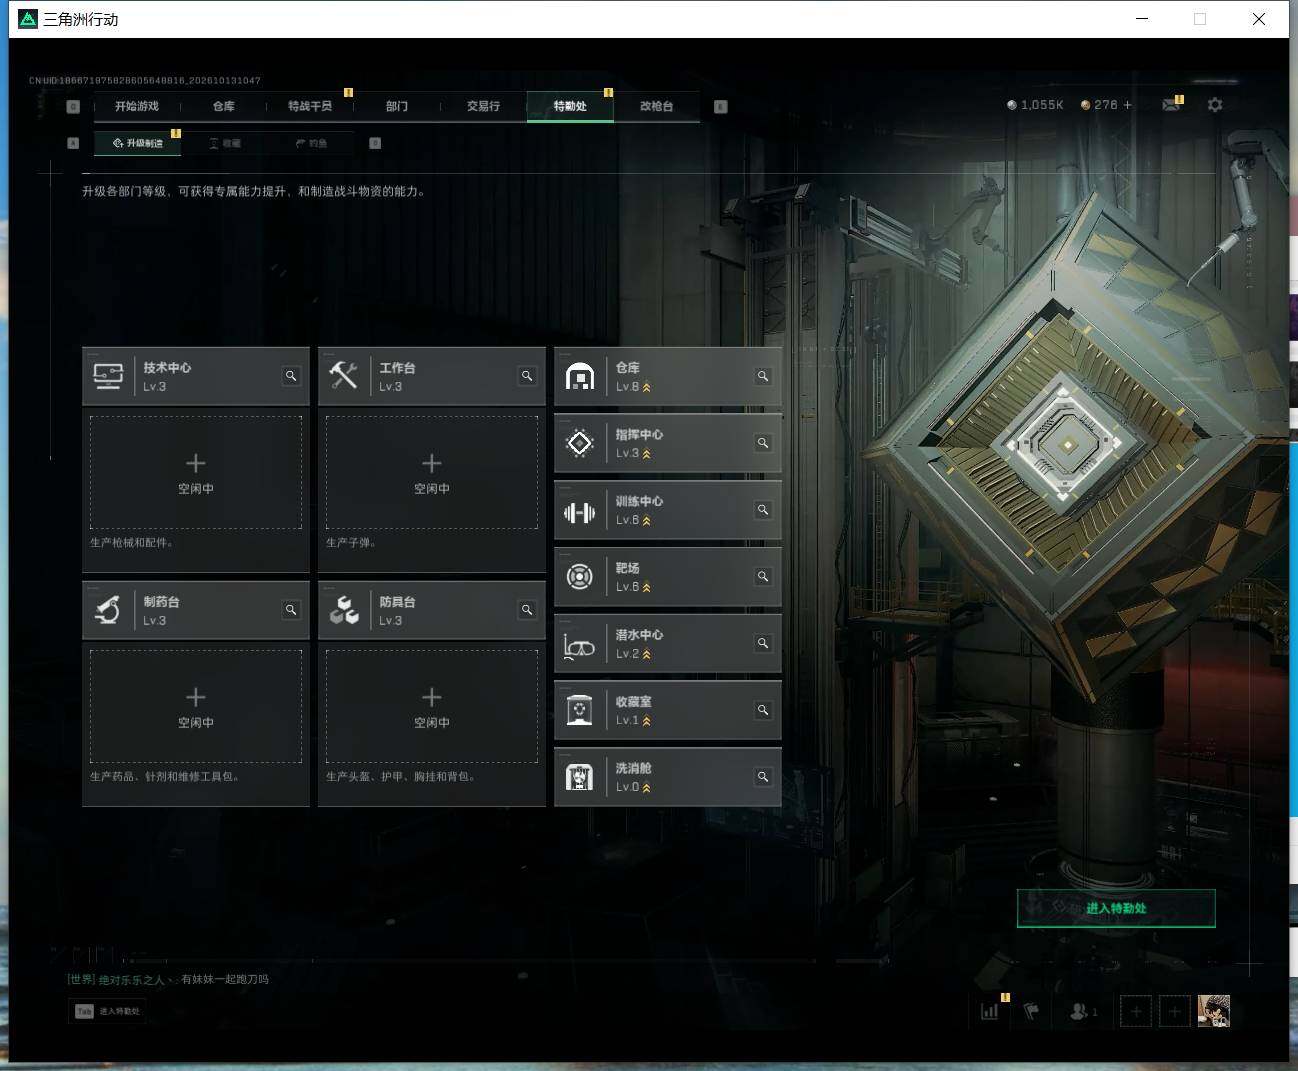
Task: View 制药台 details with the magnifier
Action: (291, 610)
